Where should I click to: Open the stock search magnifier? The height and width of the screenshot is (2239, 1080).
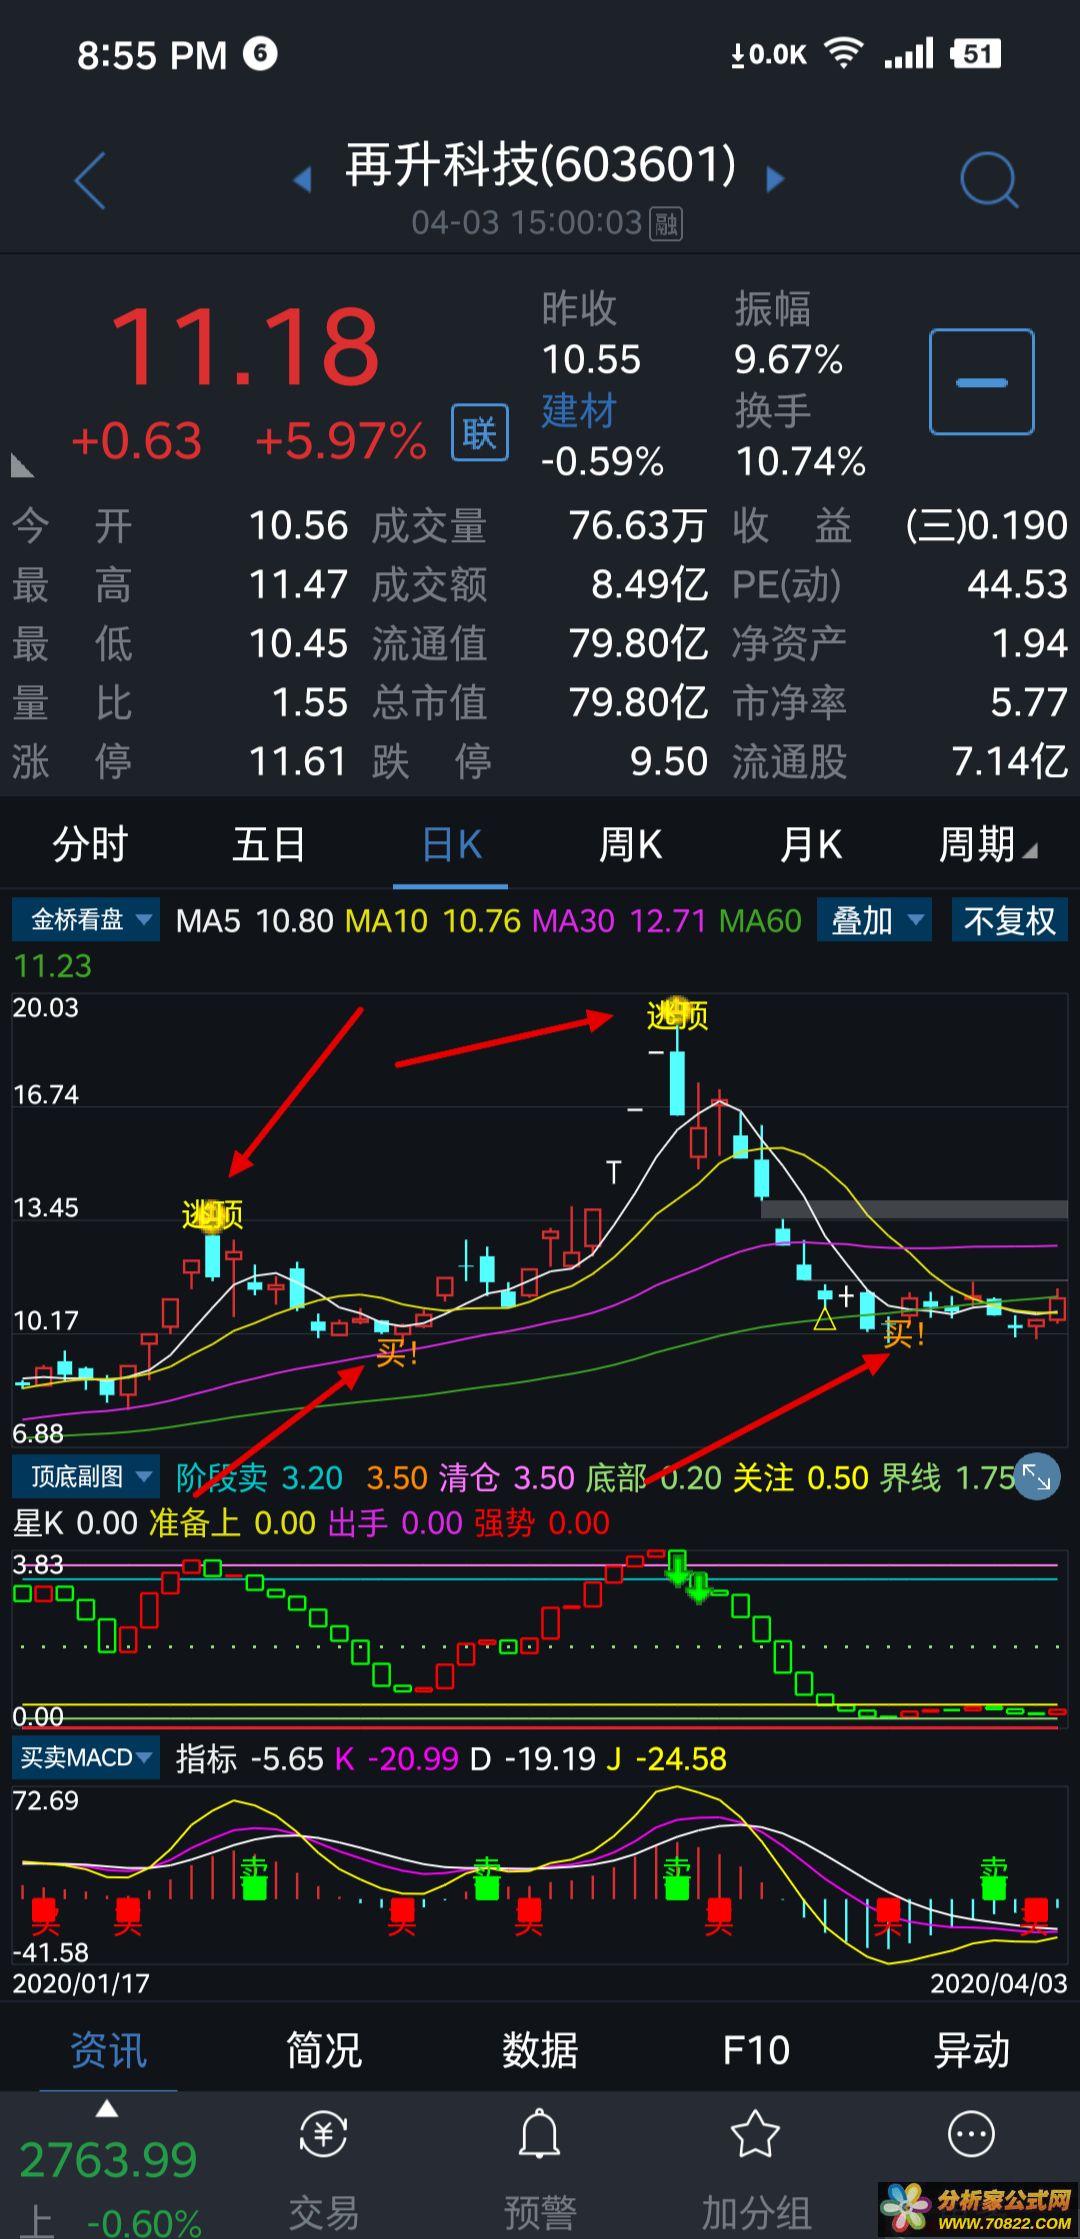tap(987, 181)
